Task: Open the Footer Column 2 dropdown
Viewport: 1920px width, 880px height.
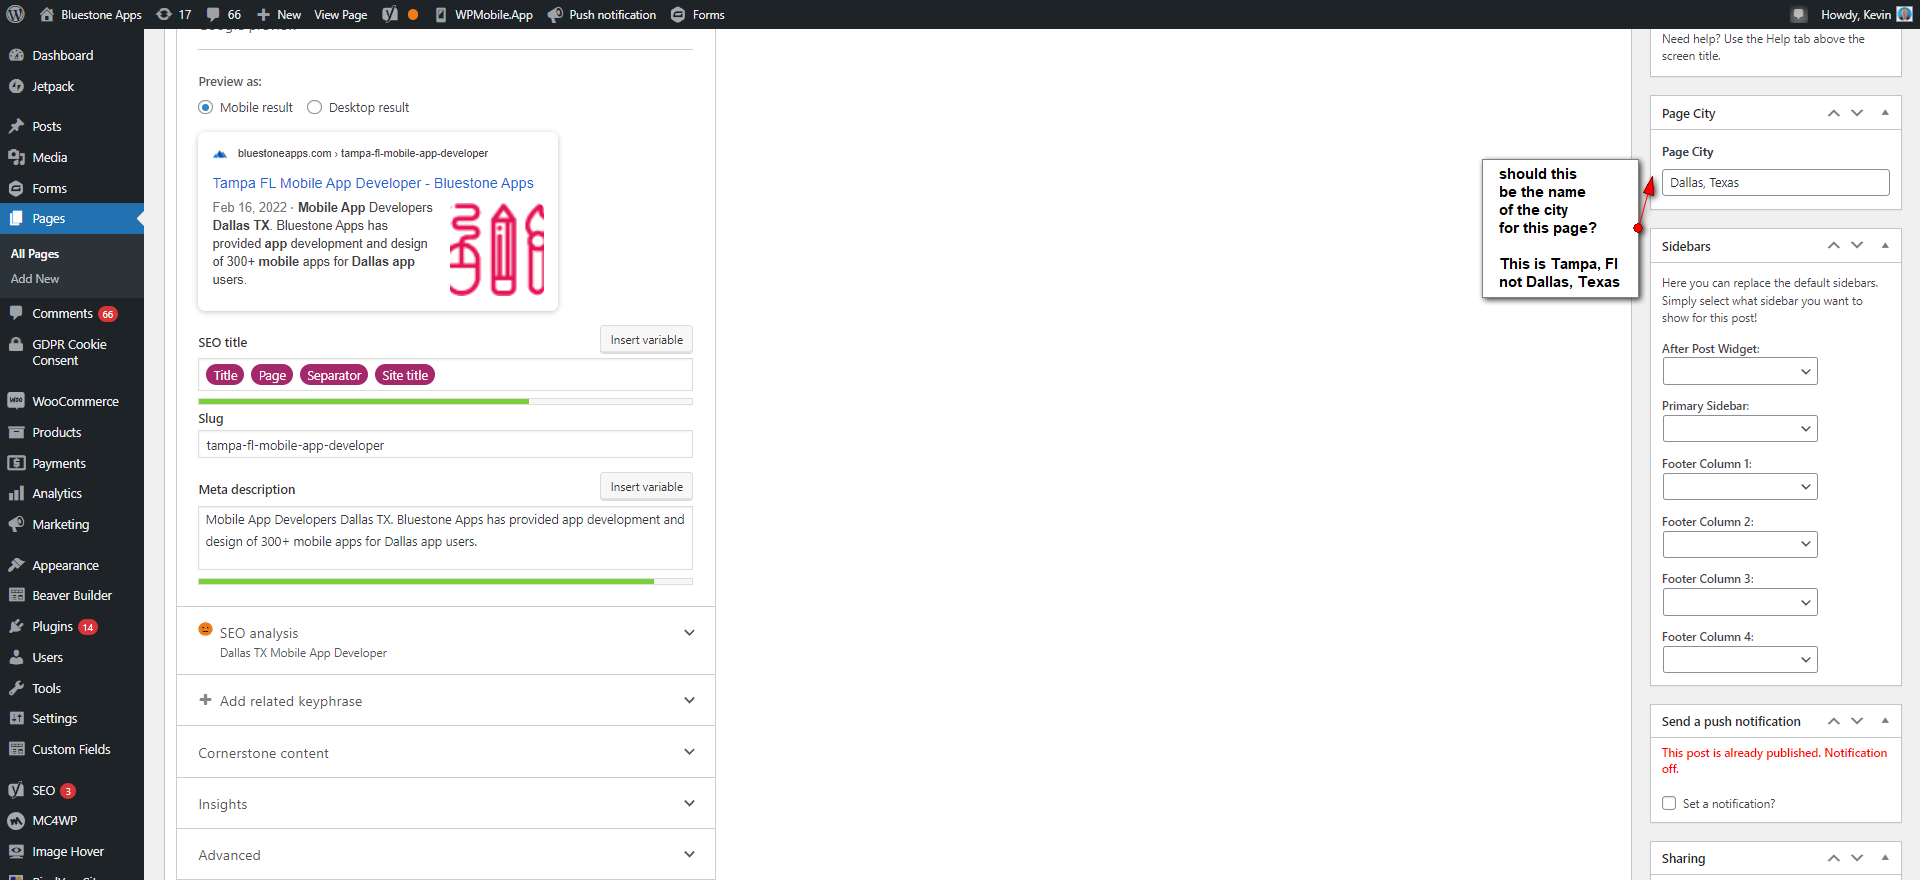Action: (x=1740, y=545)
